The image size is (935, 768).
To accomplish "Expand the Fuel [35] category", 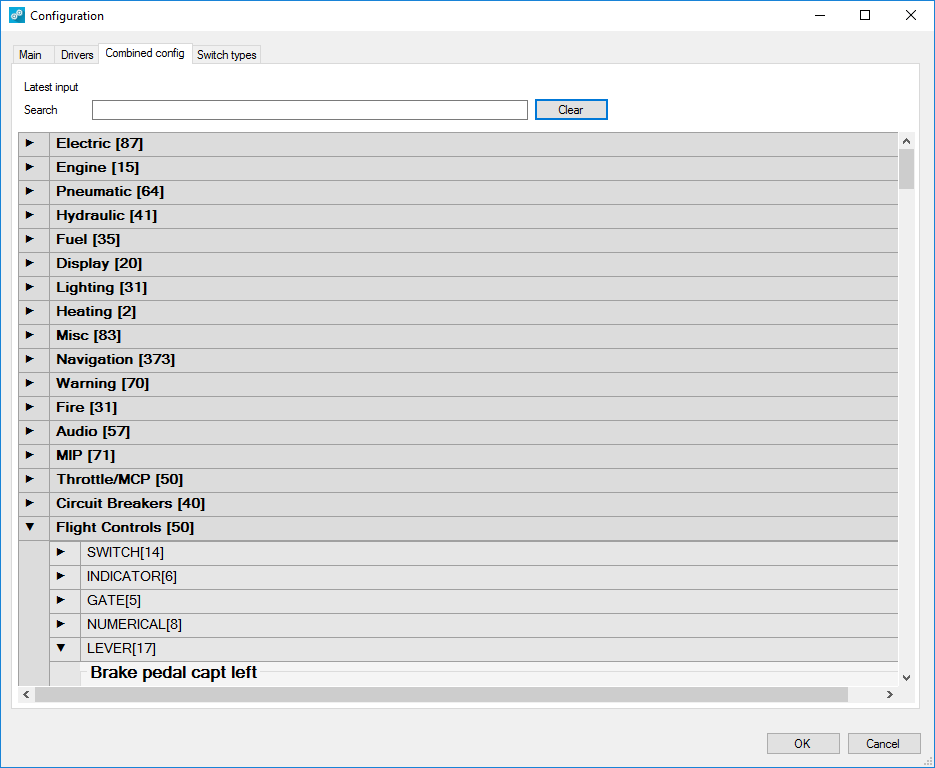I will click(30, 239).
